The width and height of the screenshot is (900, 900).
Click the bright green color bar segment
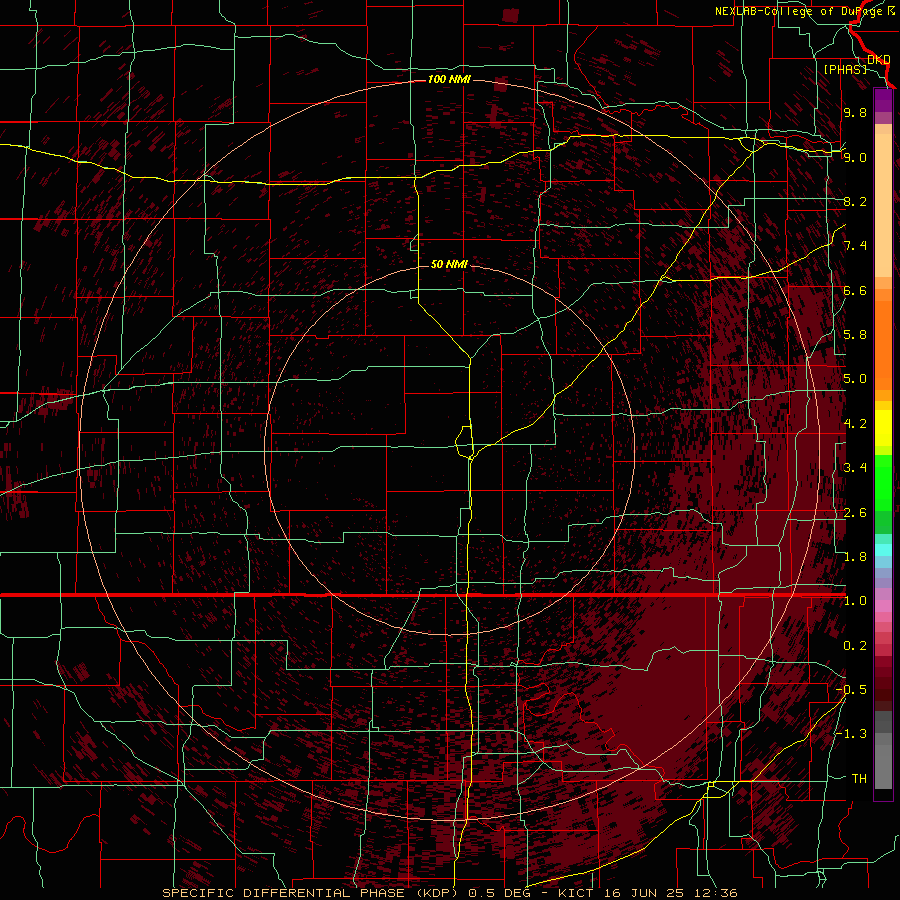883,482
